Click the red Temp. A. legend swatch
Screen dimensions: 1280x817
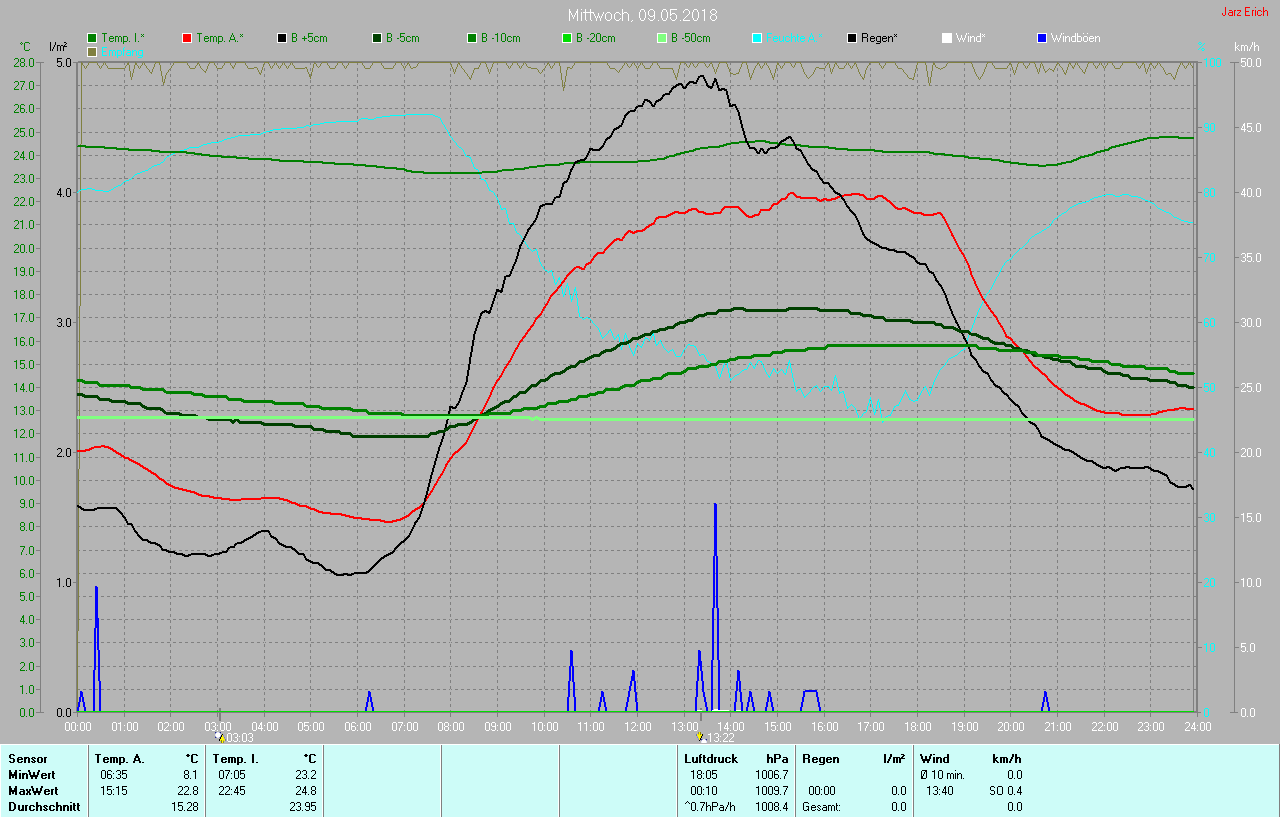coord(187,38)
